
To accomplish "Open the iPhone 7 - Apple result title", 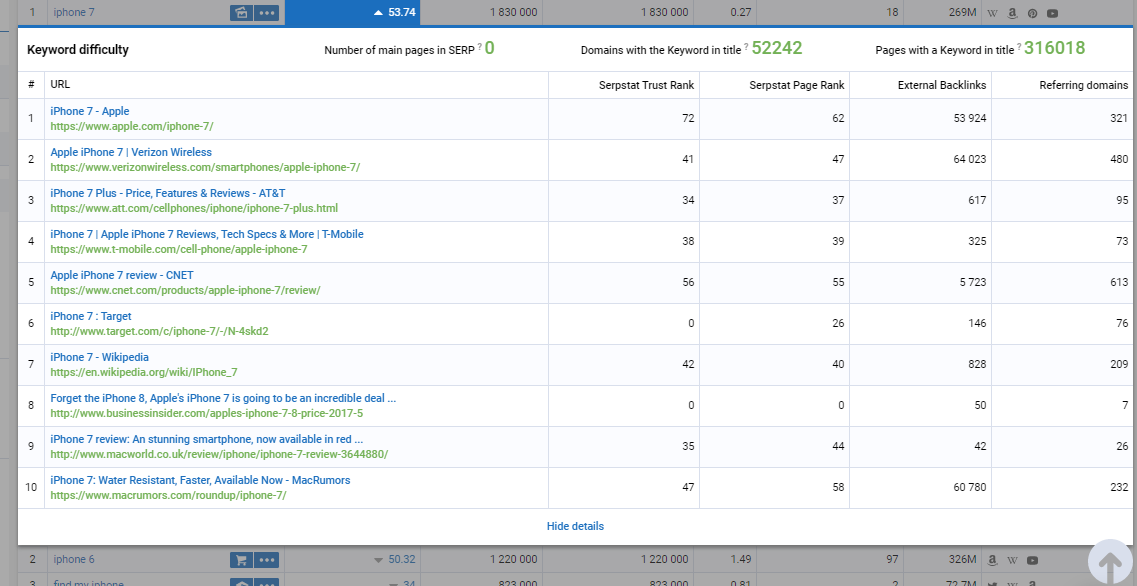I will click(90, 111).
